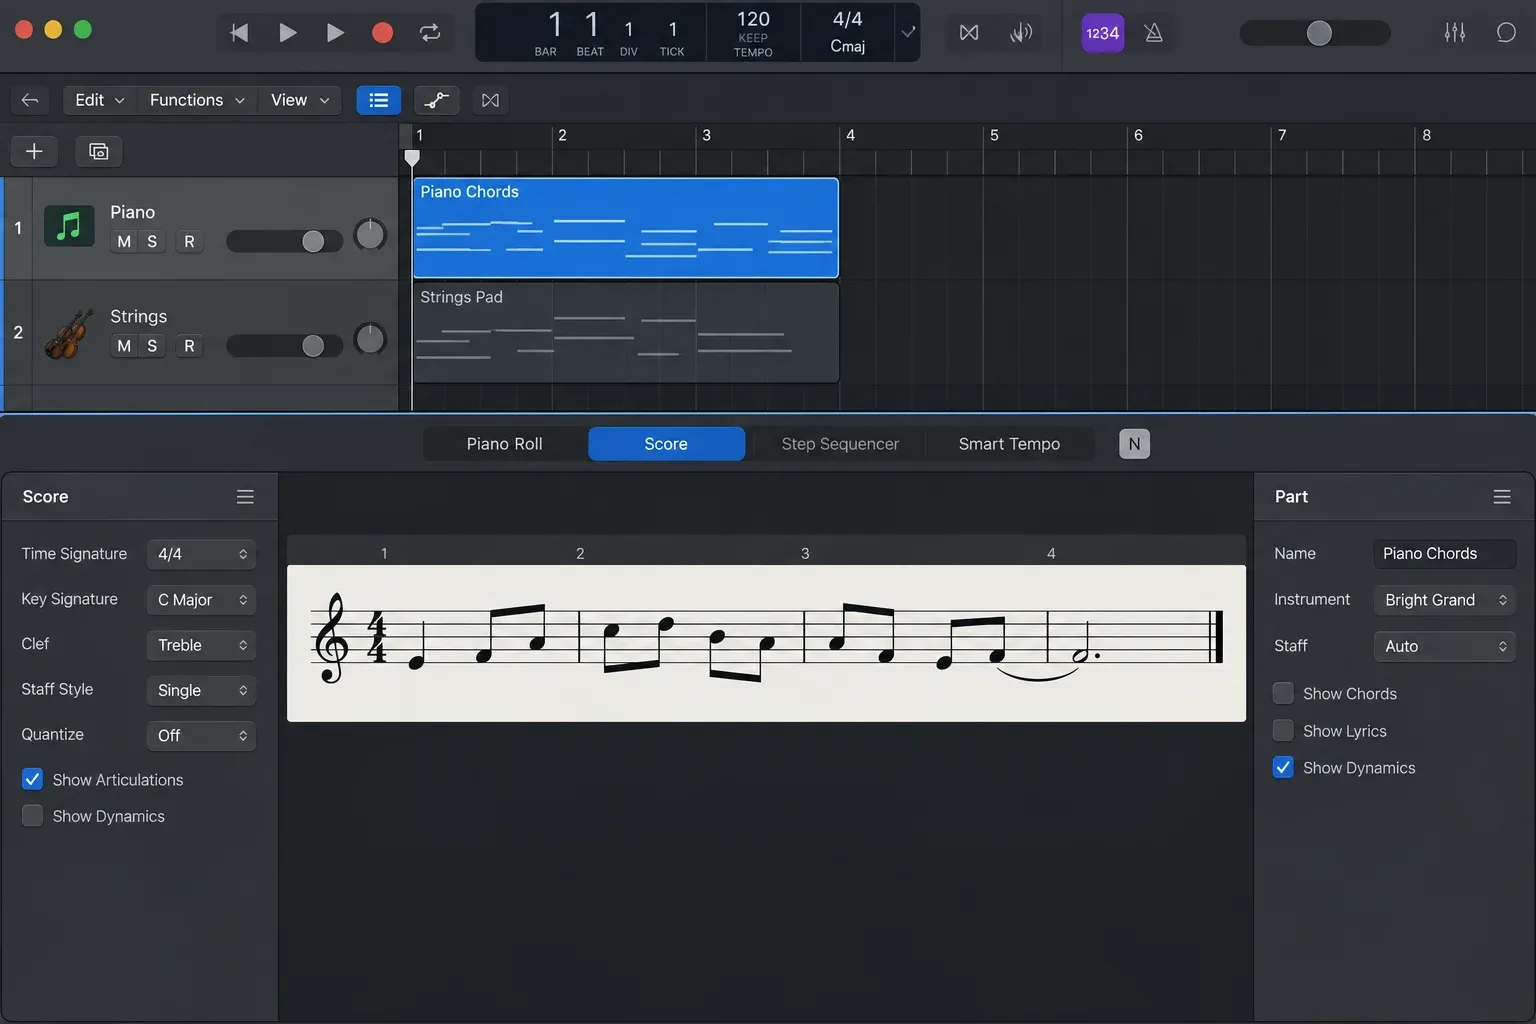Adjust the master volume slider

pos(1315,33)
